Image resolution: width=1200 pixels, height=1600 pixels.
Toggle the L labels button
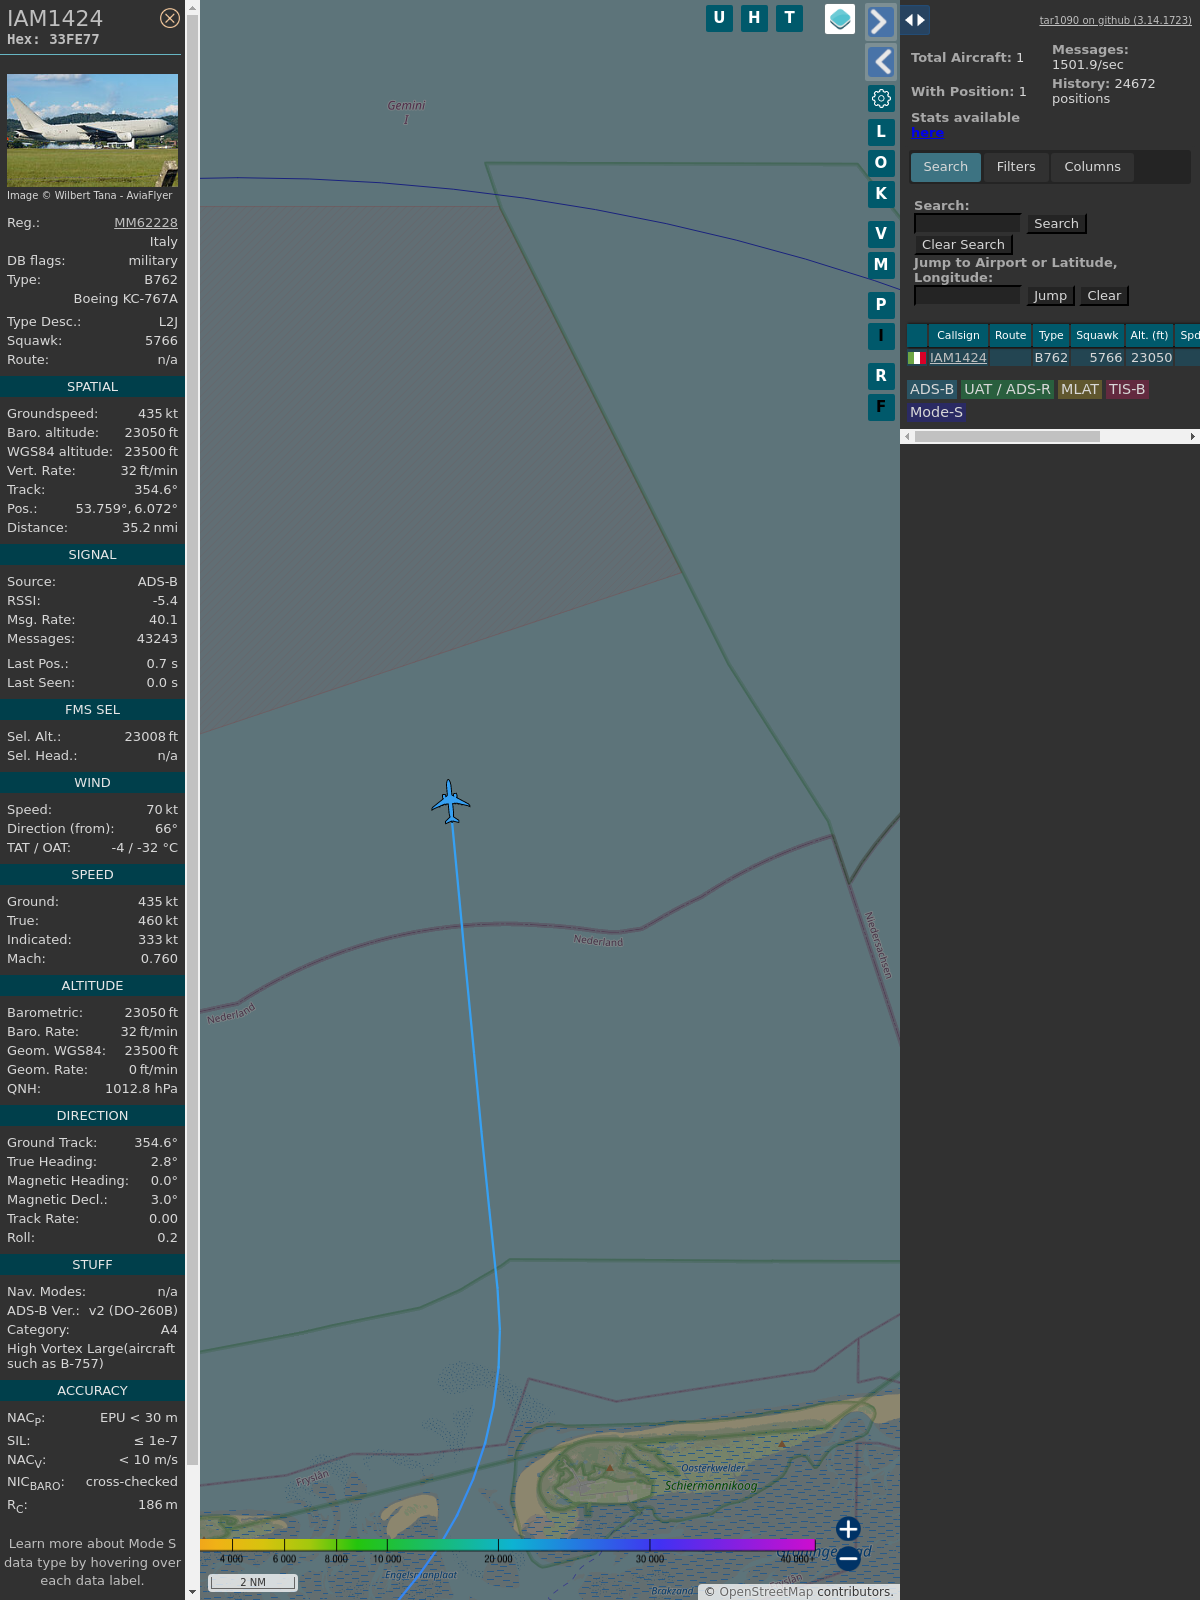(881, 132)
